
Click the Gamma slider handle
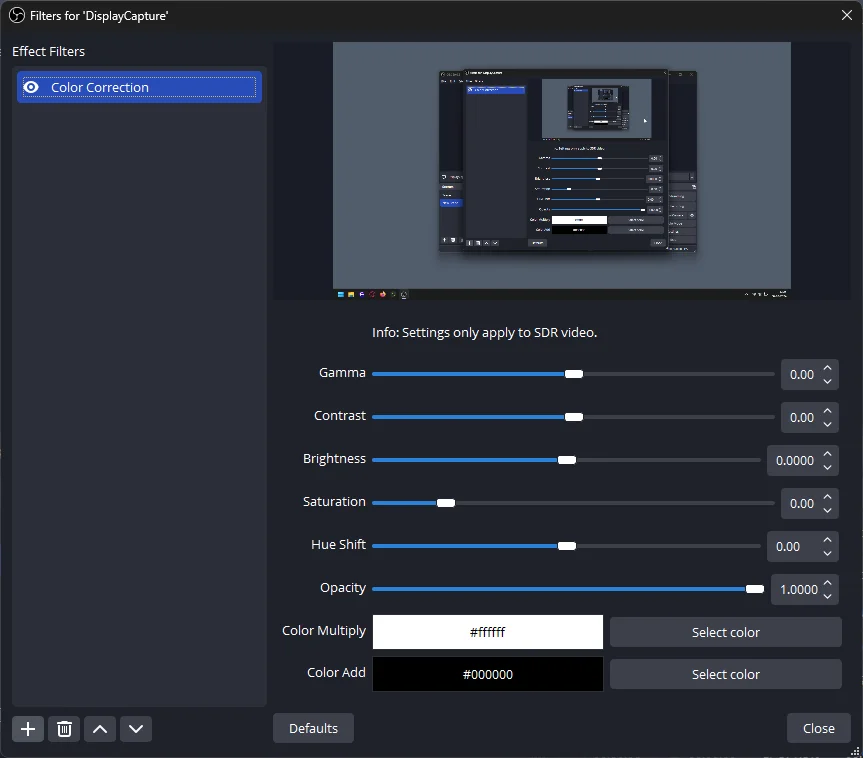573,374
